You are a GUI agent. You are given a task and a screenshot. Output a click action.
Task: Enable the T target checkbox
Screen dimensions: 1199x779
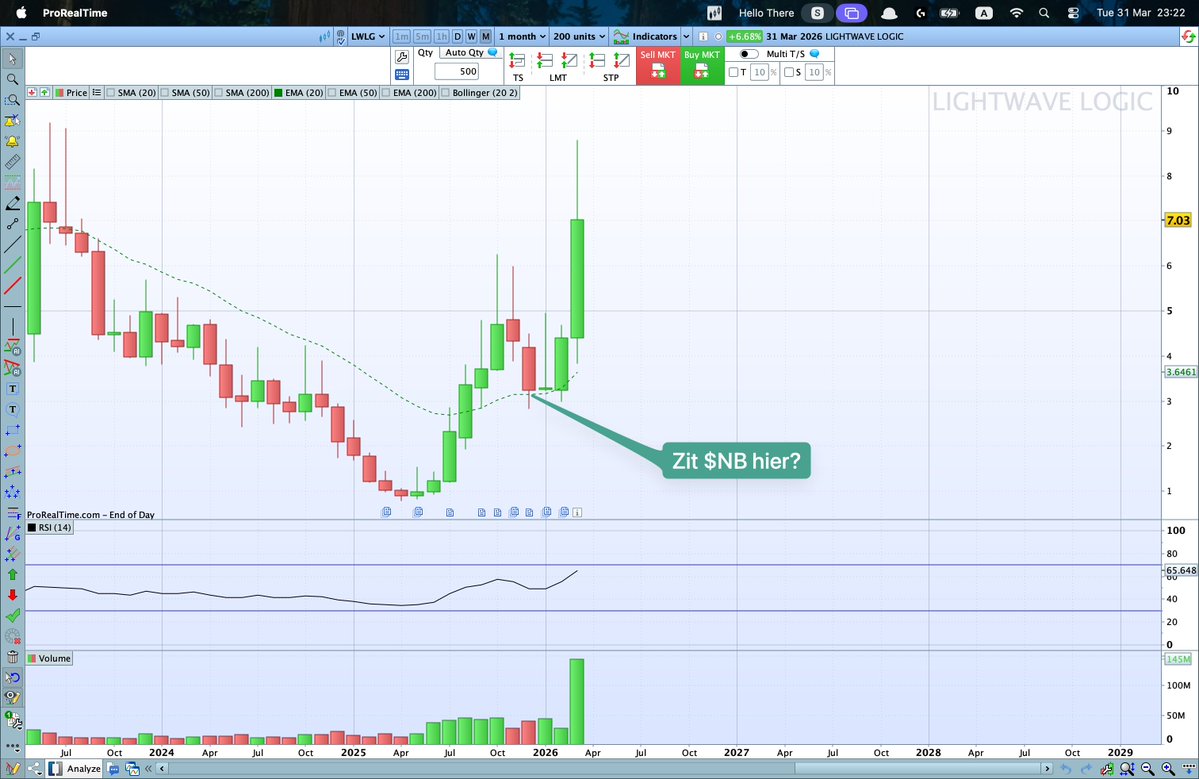733,72
